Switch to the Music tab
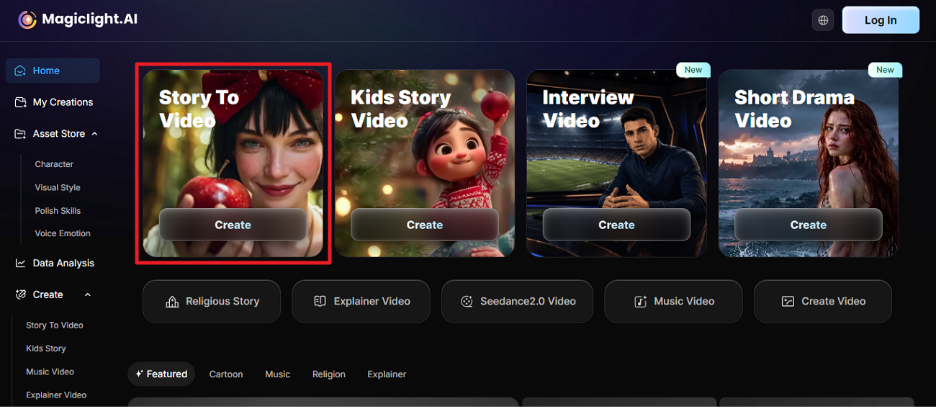The image size is (936, 408). tap(278, 374)
